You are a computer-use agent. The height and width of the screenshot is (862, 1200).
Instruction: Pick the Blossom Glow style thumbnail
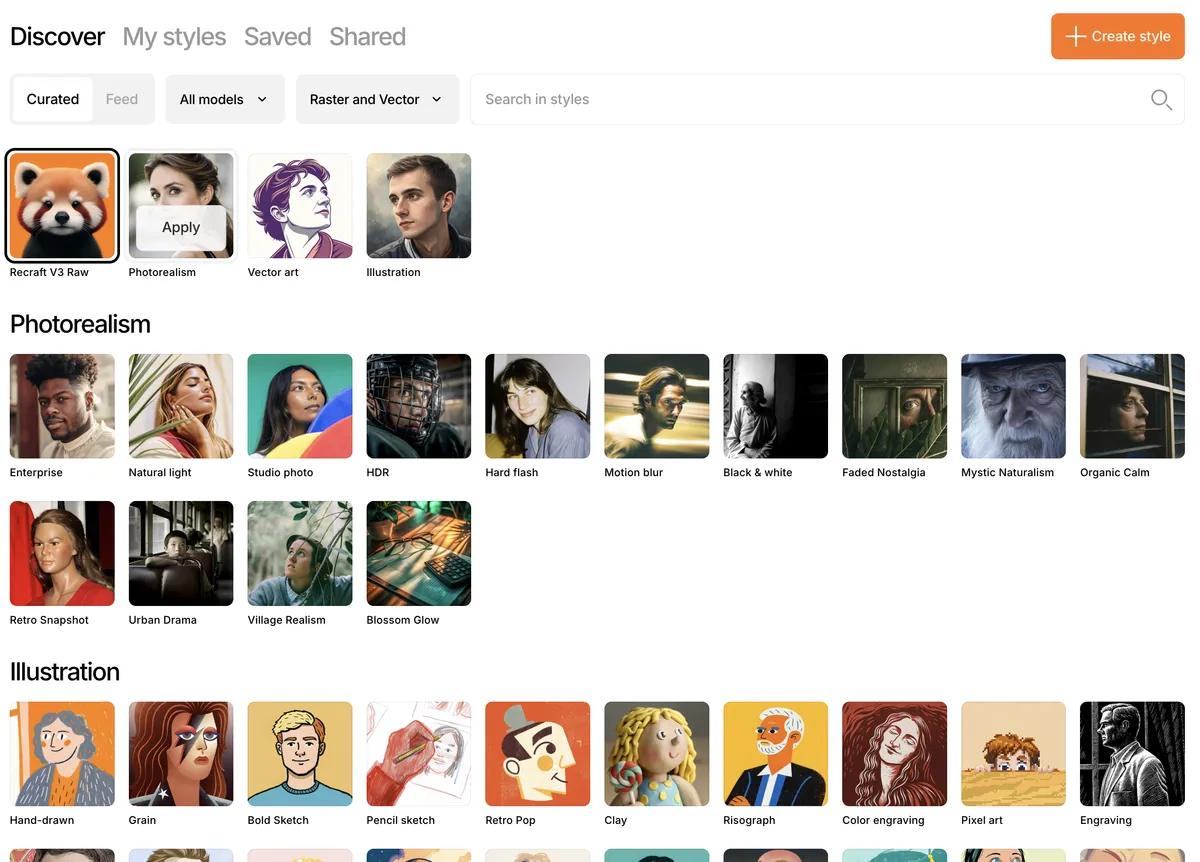tap(419, 553)
